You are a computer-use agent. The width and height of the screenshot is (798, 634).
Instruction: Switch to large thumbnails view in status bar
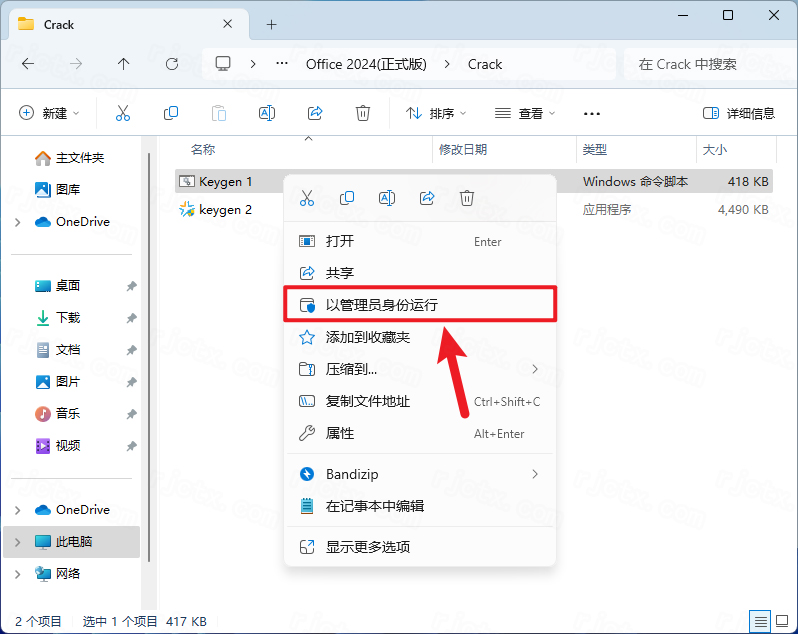click(x=782, y=621)
